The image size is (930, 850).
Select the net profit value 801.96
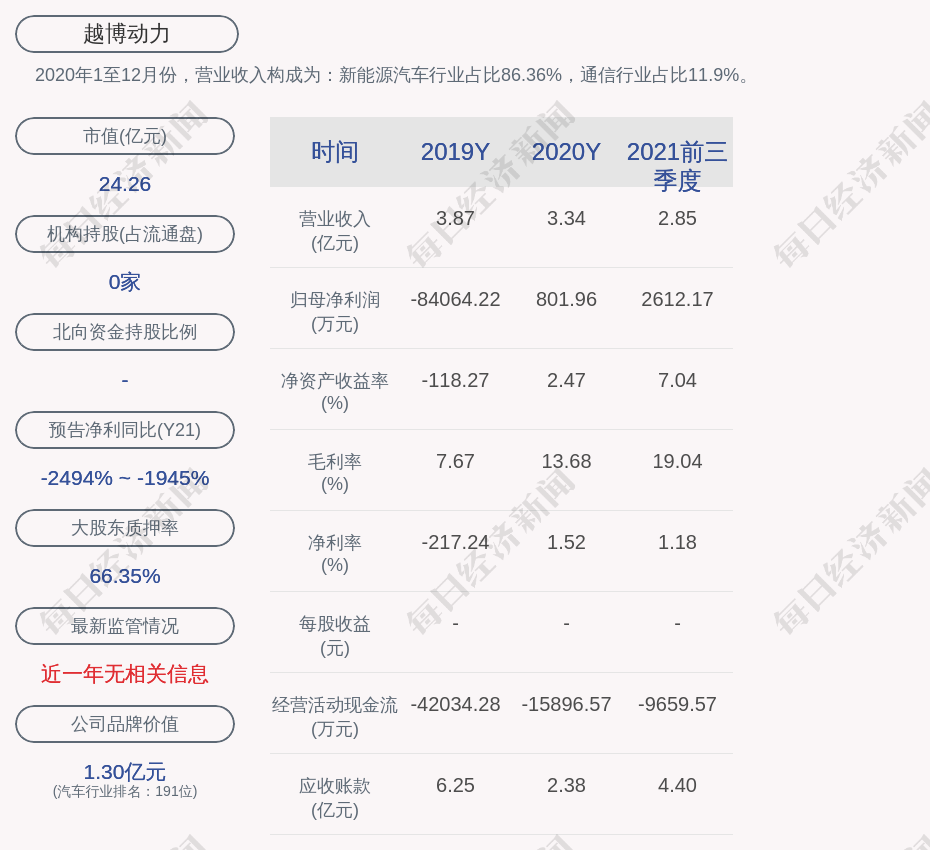566,299
